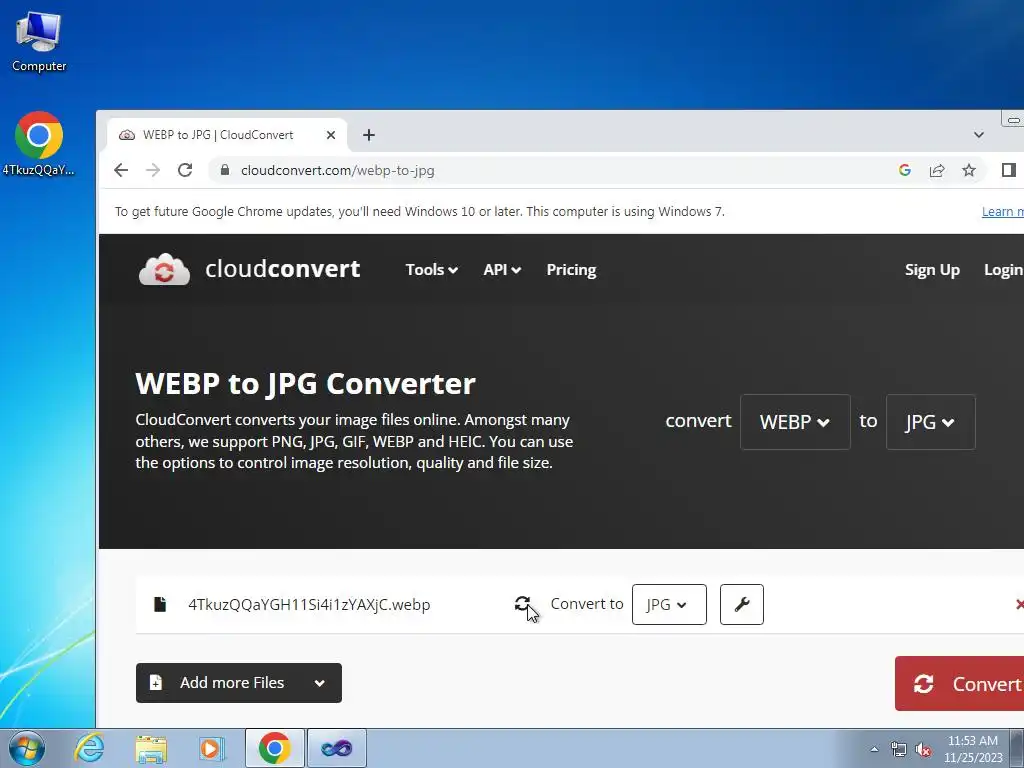Viewport: 1024px width, 768px height.
Task: Open the infinity-logo app in the taskbar
Action: click(337, 748)
